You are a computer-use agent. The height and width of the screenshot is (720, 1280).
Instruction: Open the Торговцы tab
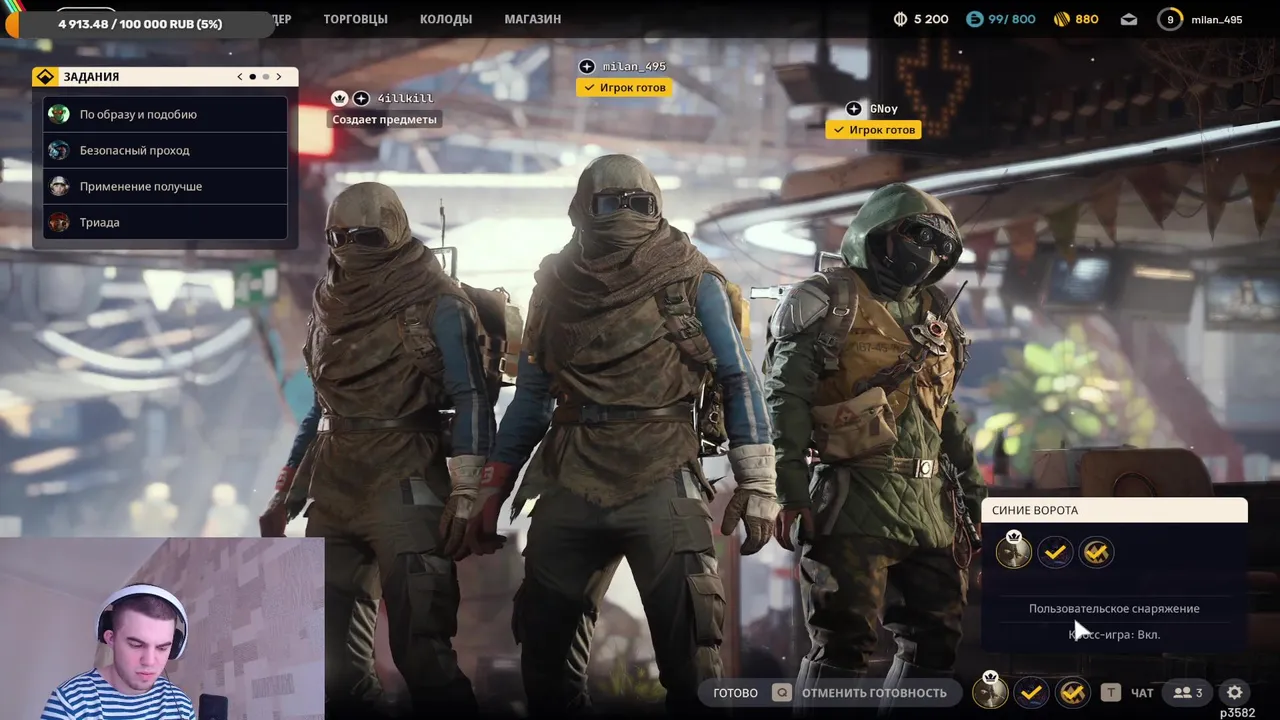coord(355,19)
